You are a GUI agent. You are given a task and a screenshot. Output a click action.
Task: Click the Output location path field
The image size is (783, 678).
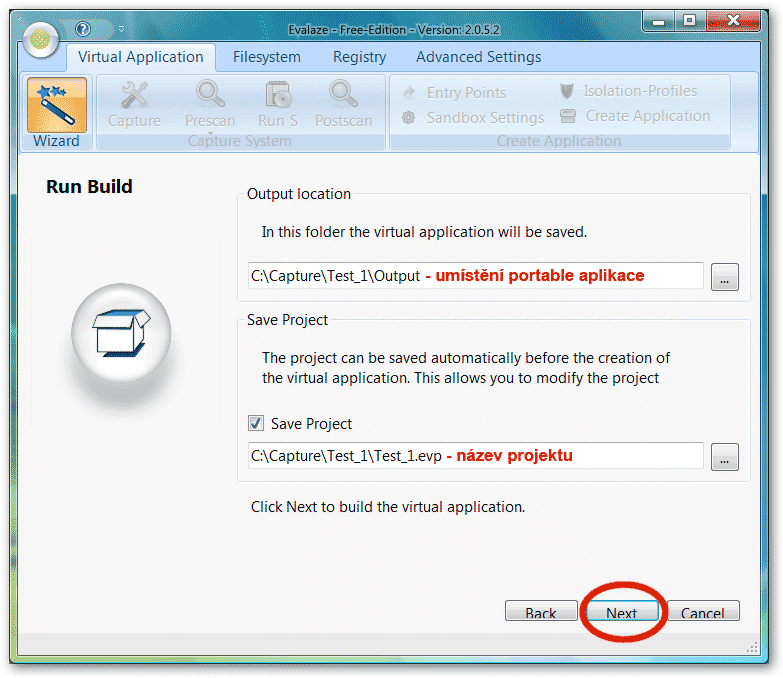tap(476, 276)
